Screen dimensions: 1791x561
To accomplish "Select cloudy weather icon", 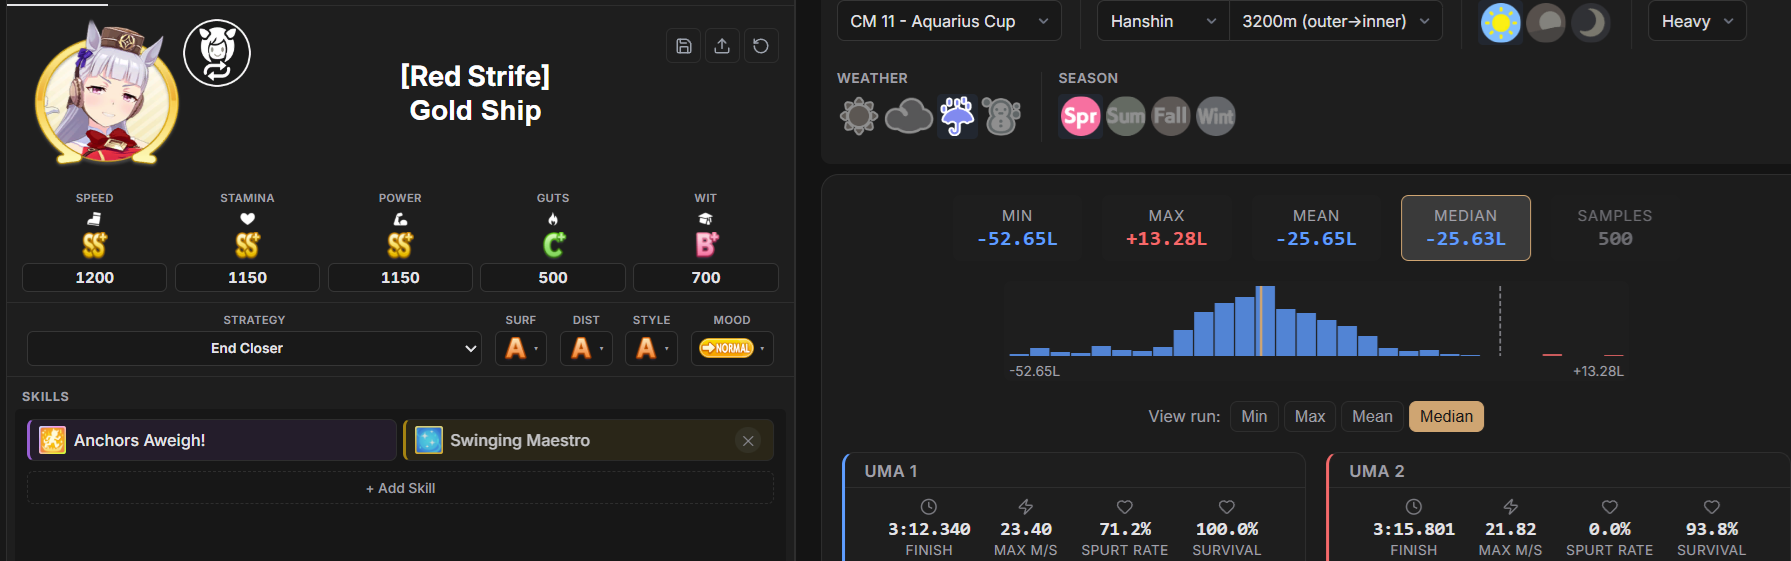I will coord(909,116).
